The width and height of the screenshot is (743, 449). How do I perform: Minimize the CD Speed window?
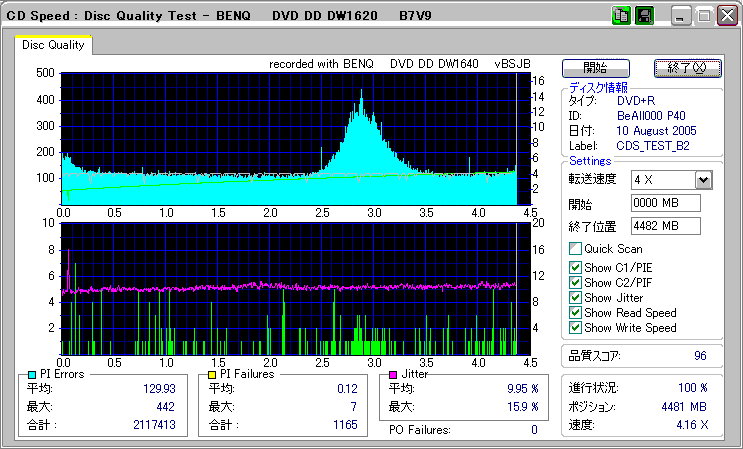click(x=681, y=16)
